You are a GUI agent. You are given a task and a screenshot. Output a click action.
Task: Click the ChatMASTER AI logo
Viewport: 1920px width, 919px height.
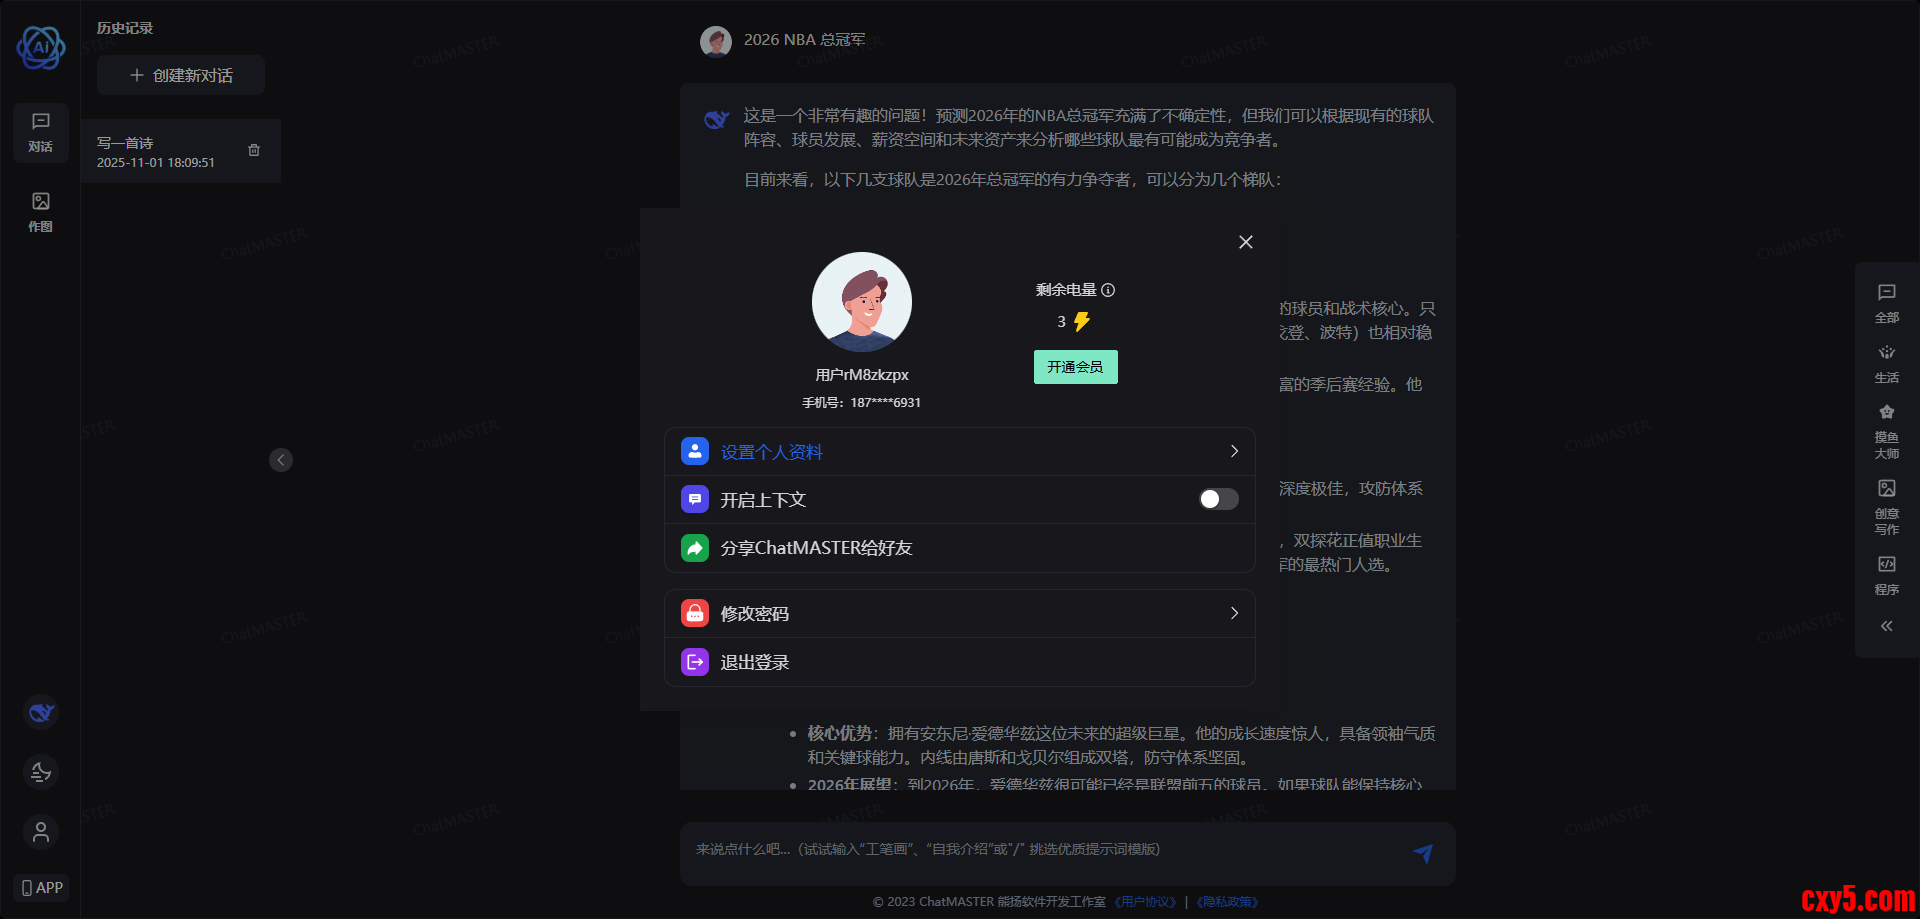41,47
